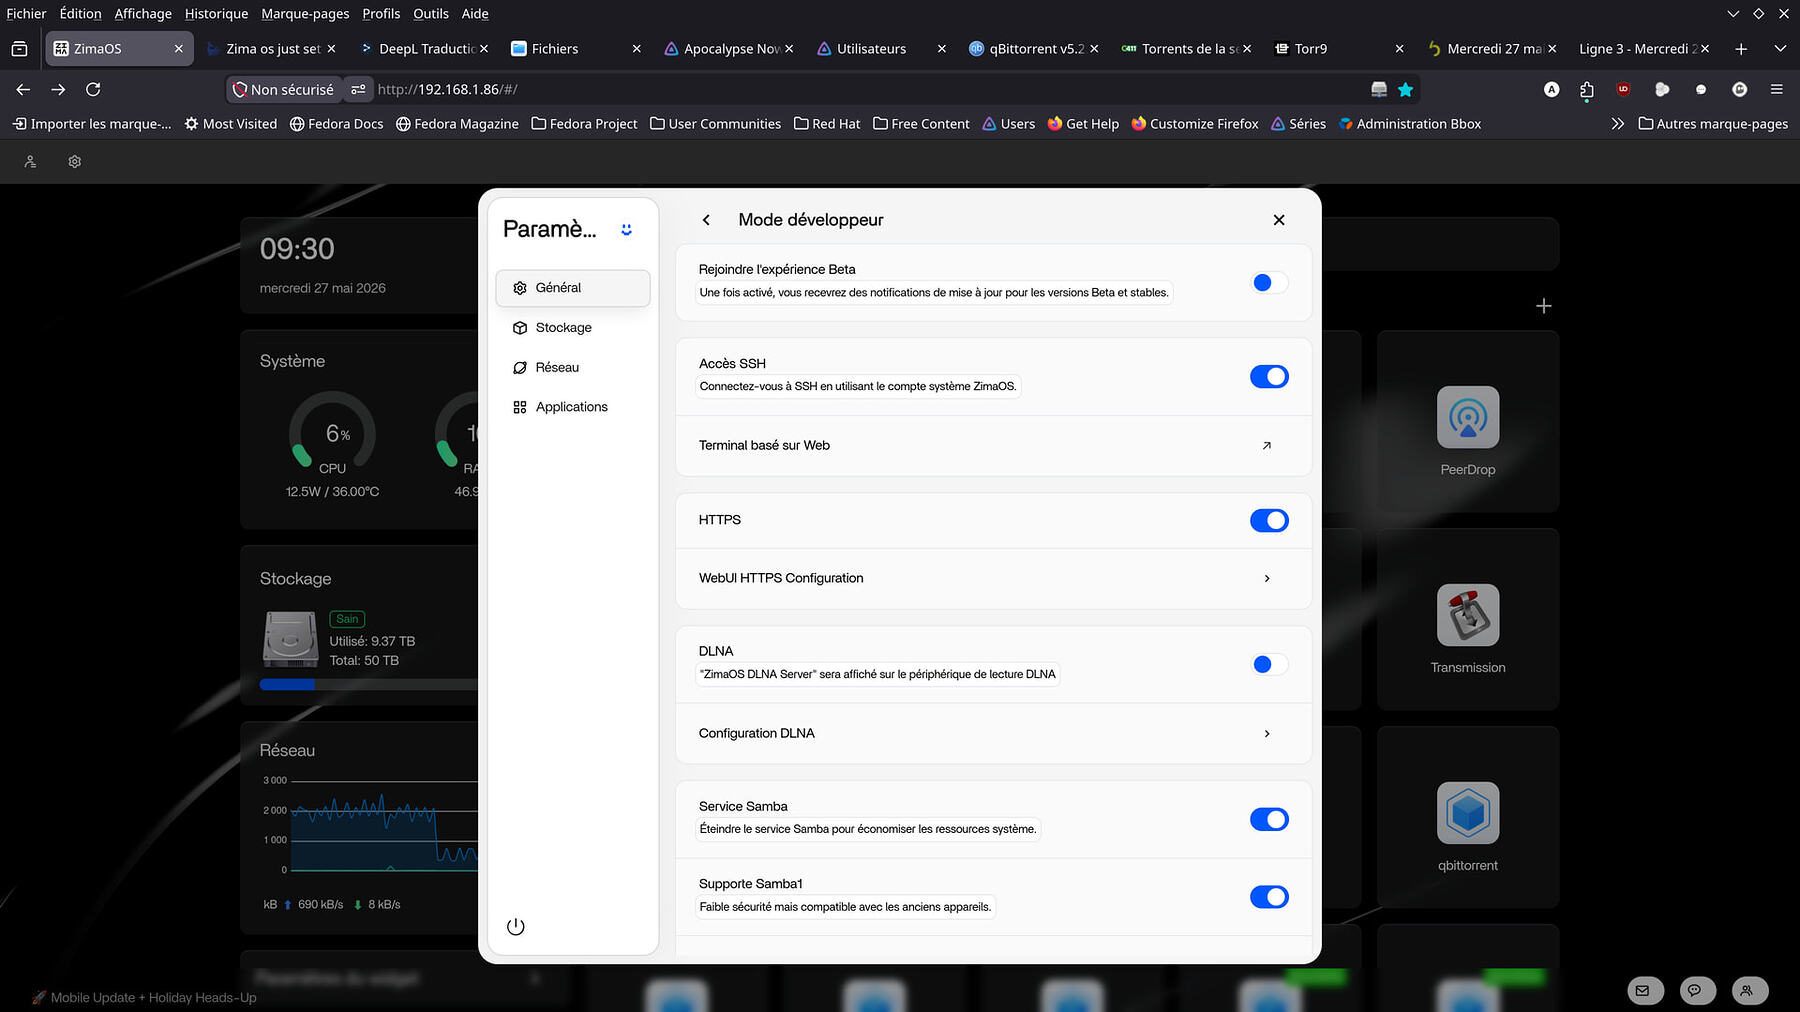Open Terminal basé sur Web external arrow
Screen dimensions: 1800x1012
coord(1267,445)
